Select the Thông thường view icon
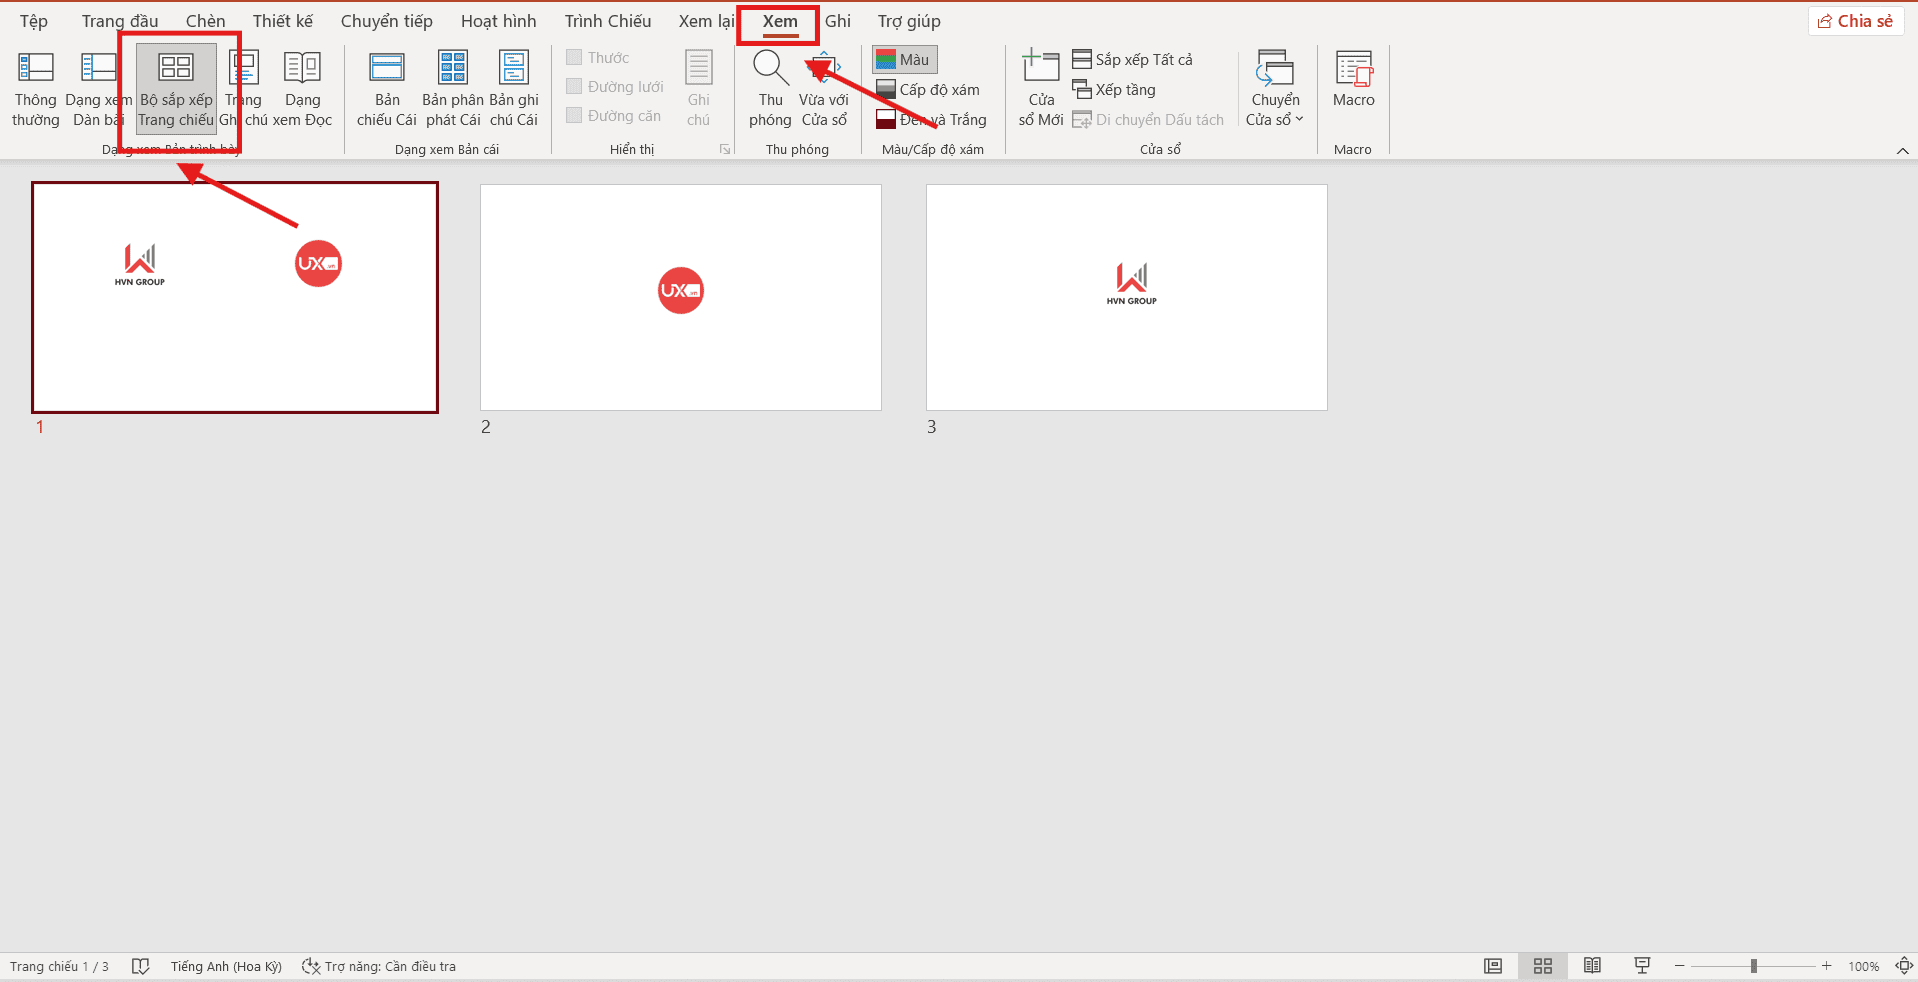 tap(35, 88)
